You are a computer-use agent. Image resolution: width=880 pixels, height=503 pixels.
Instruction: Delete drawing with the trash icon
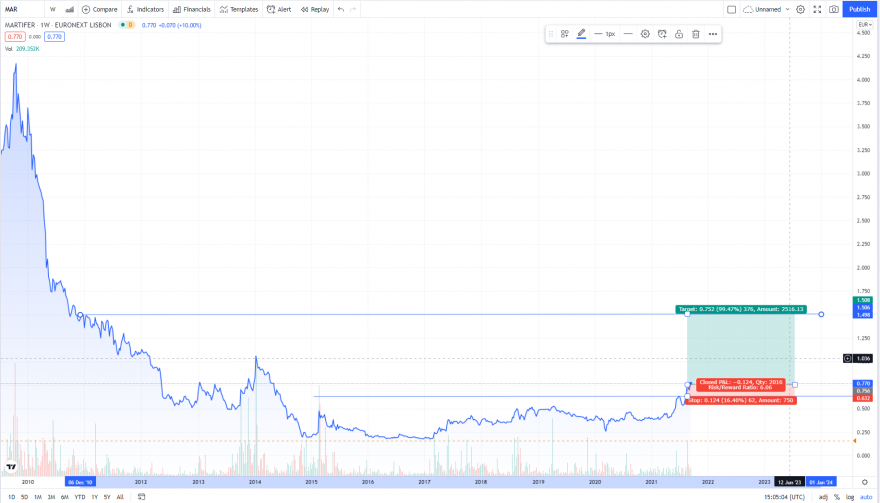(x=696, y=34)
